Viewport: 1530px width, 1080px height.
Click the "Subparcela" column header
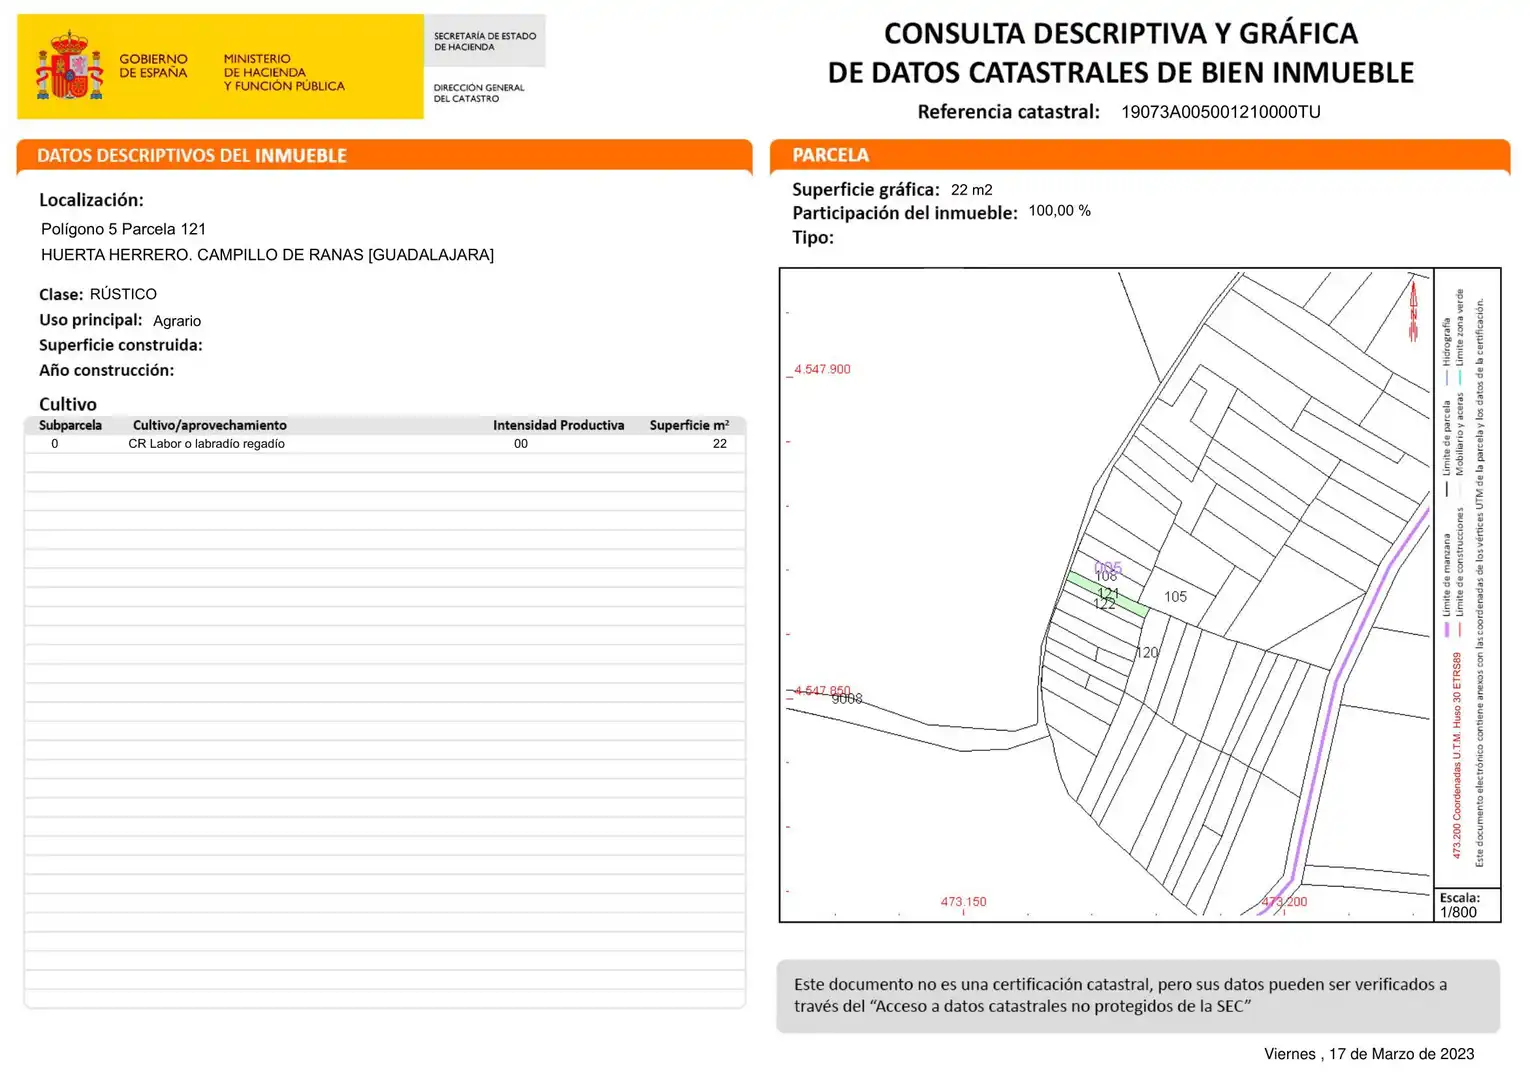[70, 425]
